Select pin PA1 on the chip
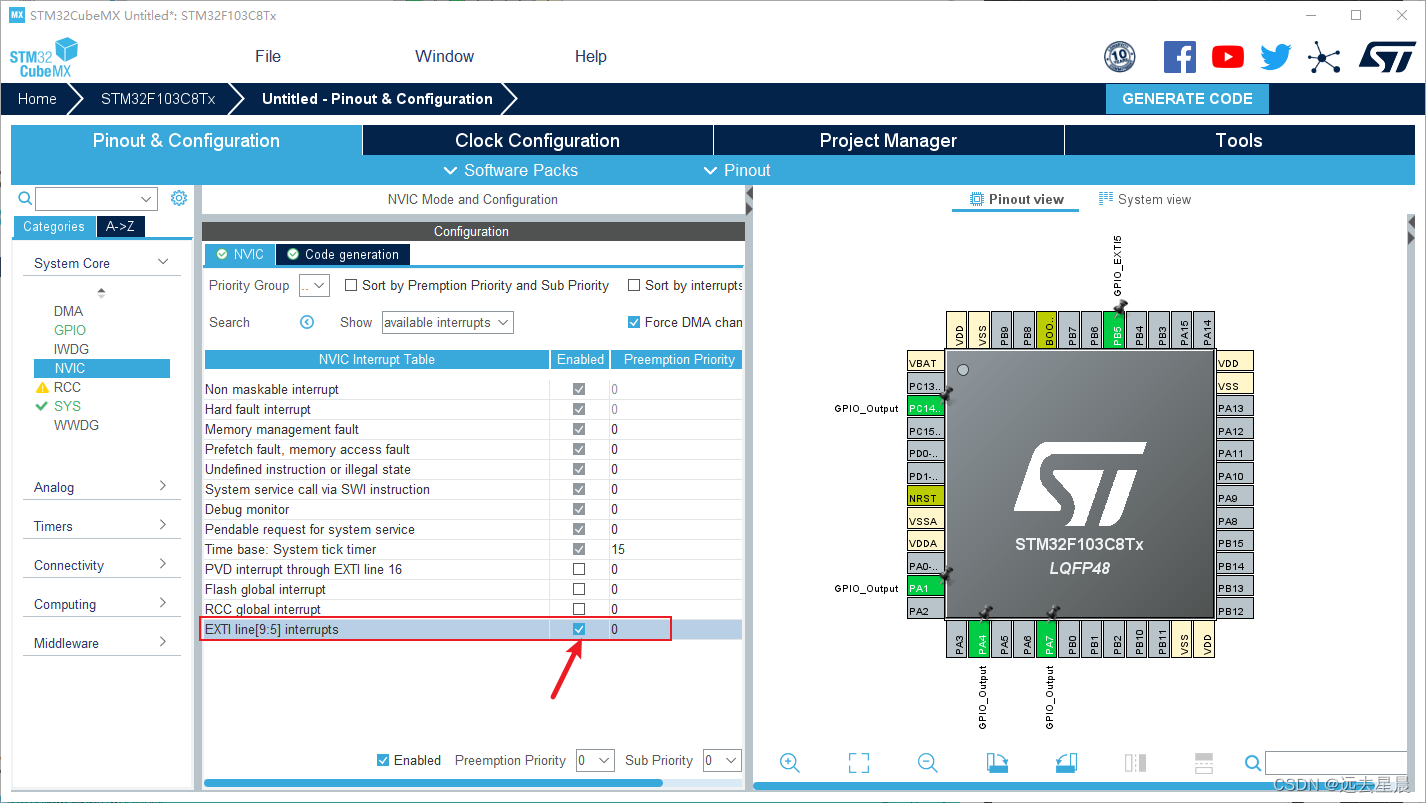The height and width of the screenshot is (803, 1426). [926, 588]
